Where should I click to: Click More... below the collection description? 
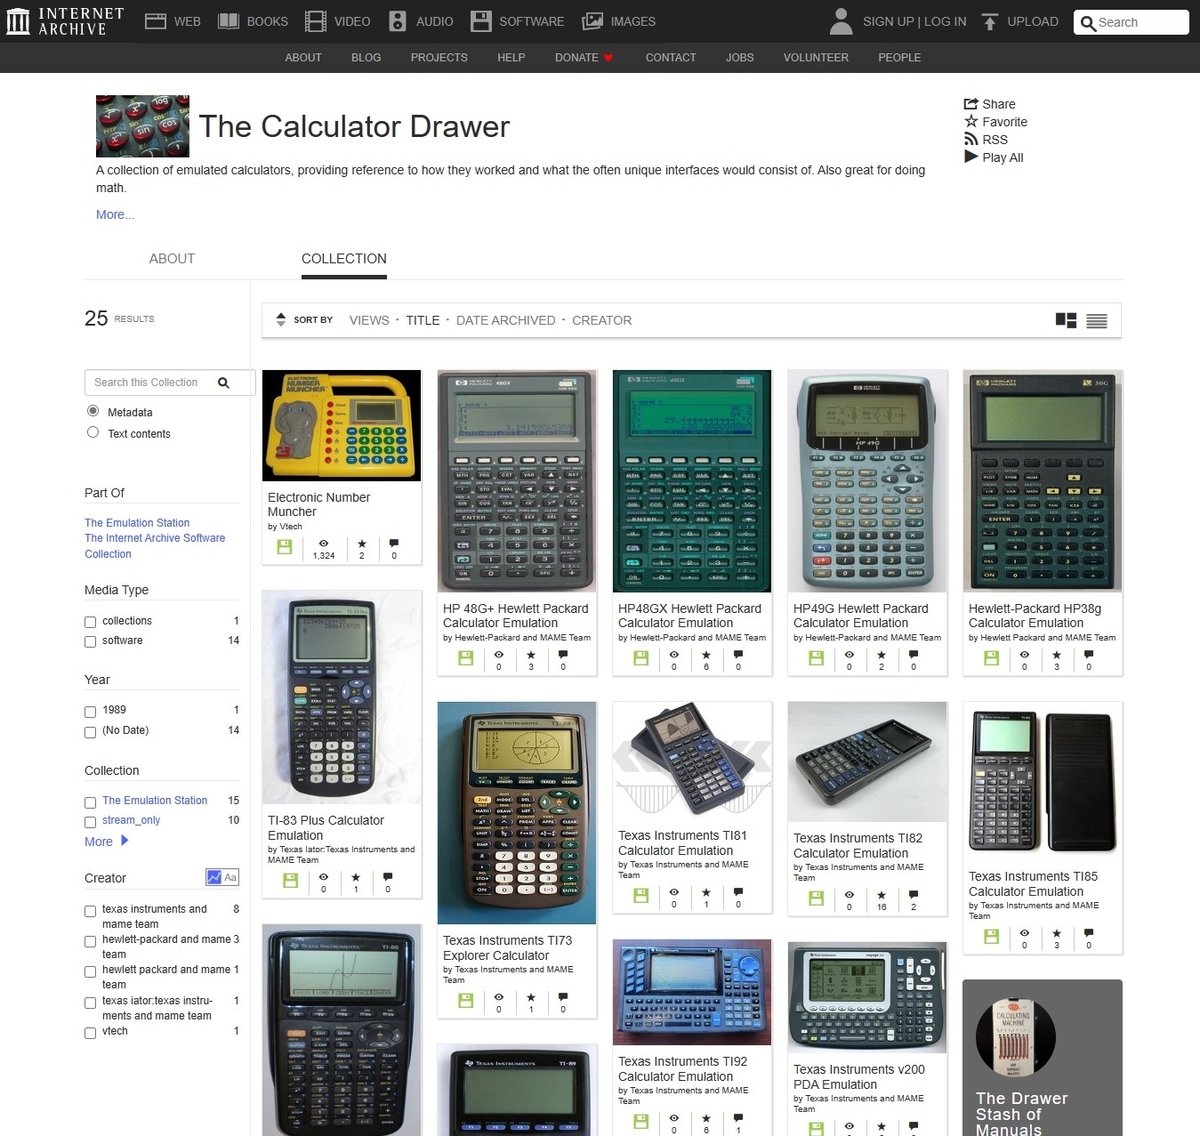[114, 214]
